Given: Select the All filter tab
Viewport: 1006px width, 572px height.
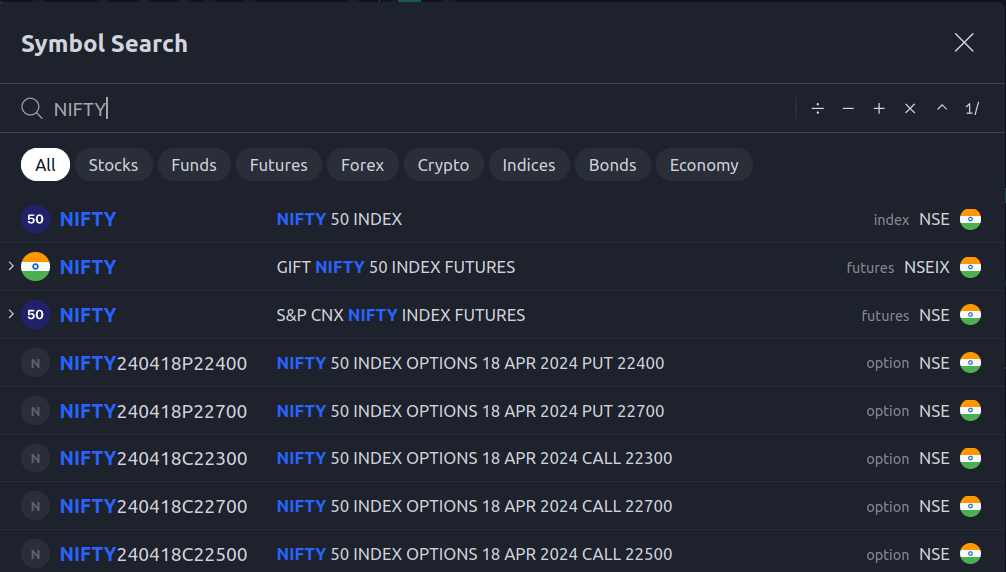Looking at the screenshot, I should click(45, 165).
